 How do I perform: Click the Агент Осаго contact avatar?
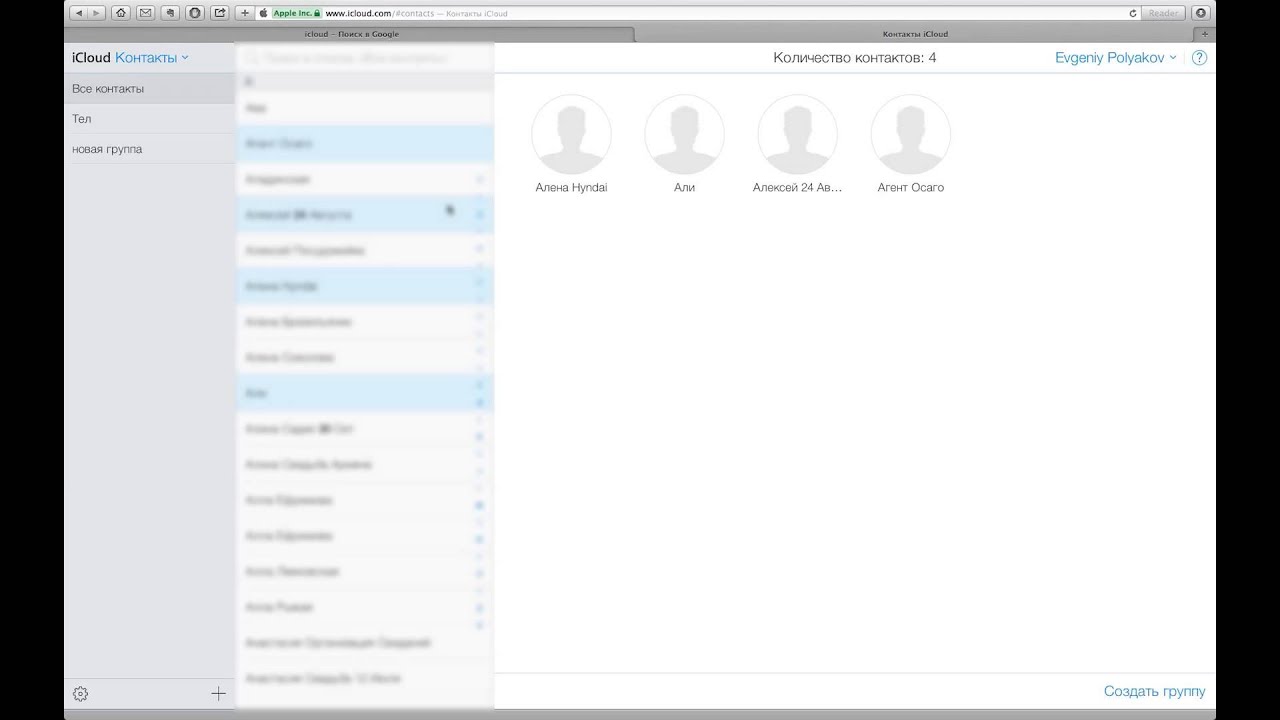coord(910,134)
